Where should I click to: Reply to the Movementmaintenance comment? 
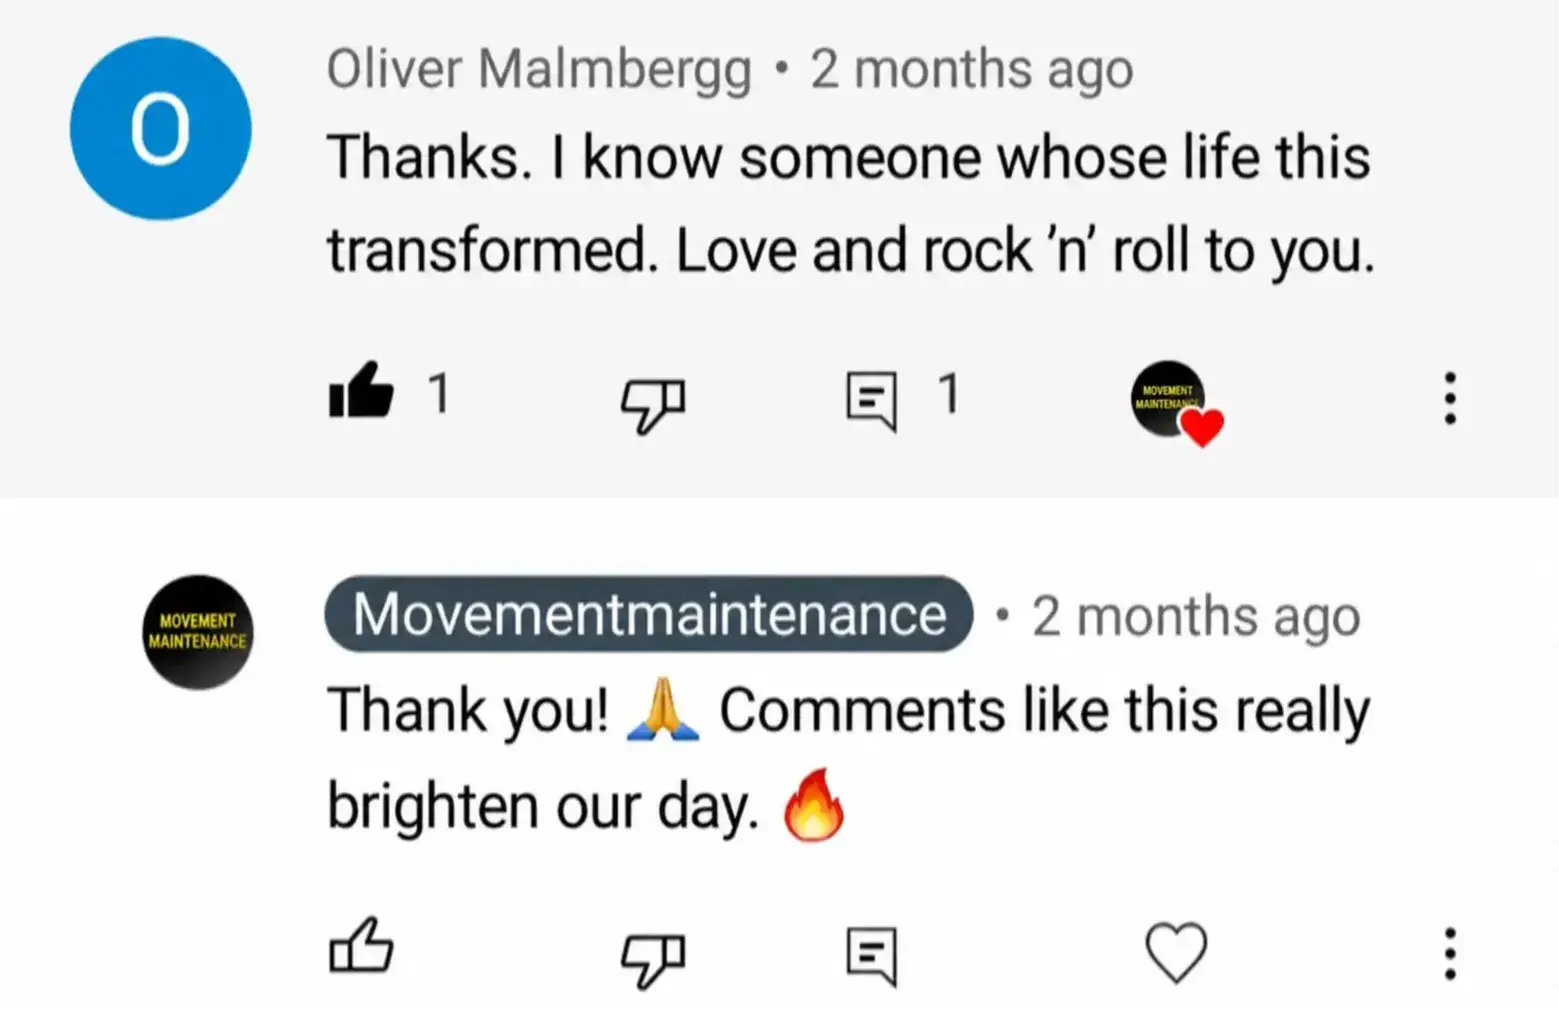[x=871, y=956]
